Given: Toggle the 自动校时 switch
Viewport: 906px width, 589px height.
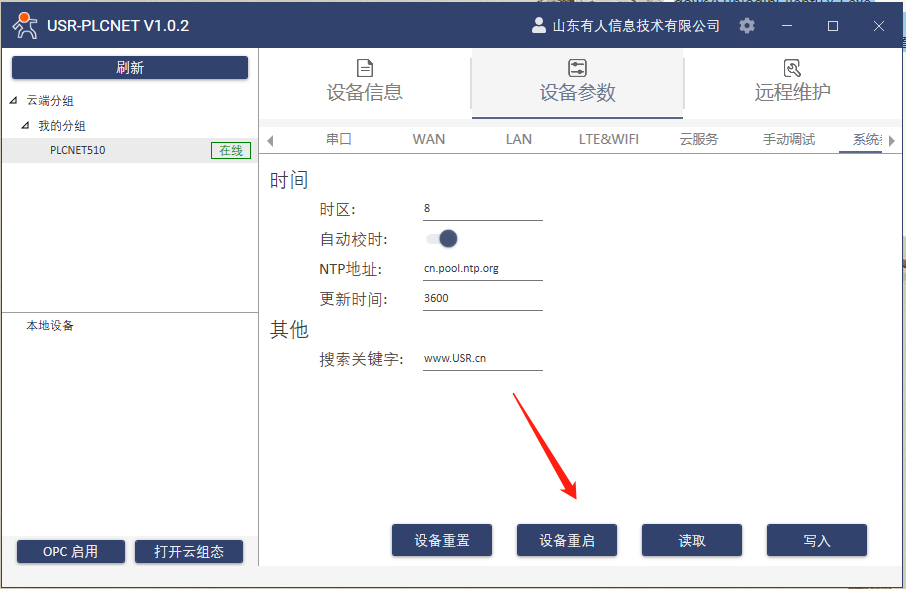Looking at the screenshot, I should click(442, 239).
